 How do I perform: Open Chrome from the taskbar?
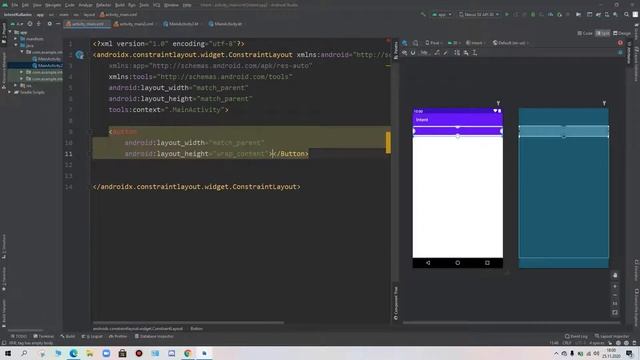click(x=188, y=353)
